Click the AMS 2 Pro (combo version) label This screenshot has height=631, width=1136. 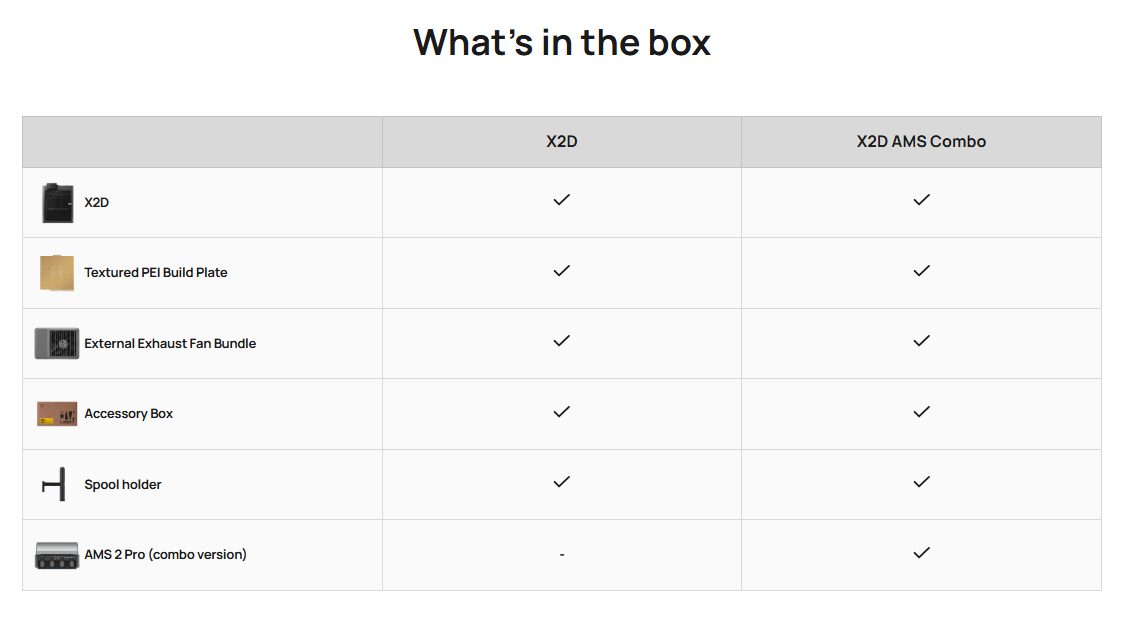point(165,555)
